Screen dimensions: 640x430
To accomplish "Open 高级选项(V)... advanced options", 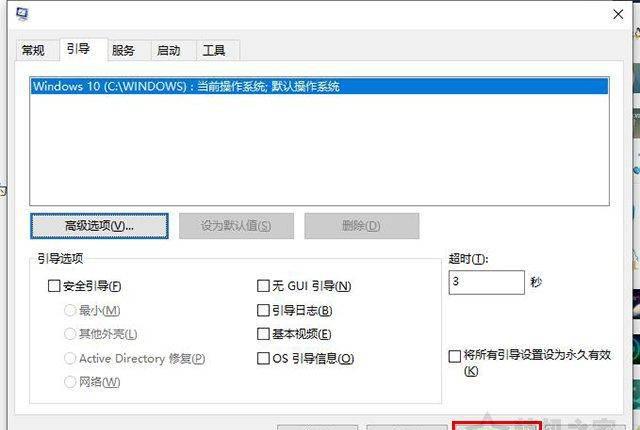I will 99,226.
